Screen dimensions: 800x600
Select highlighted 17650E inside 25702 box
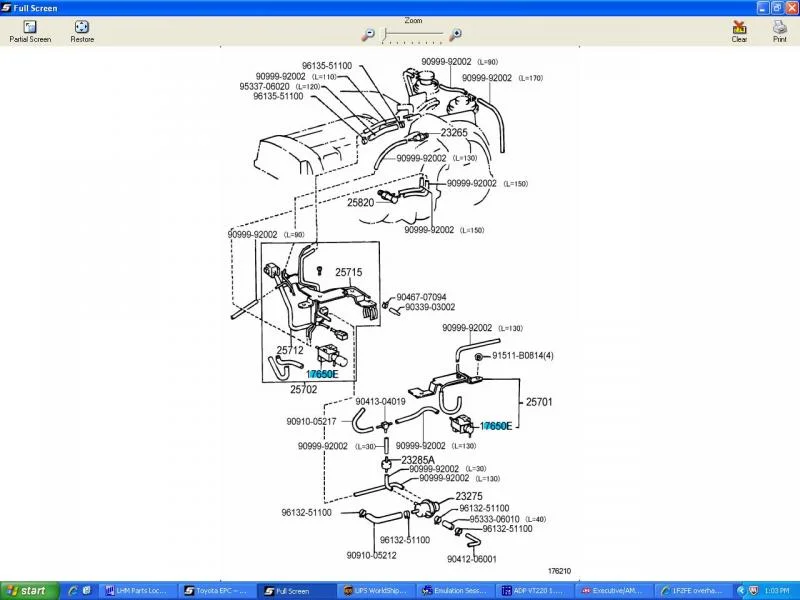[x=322, y=374]
